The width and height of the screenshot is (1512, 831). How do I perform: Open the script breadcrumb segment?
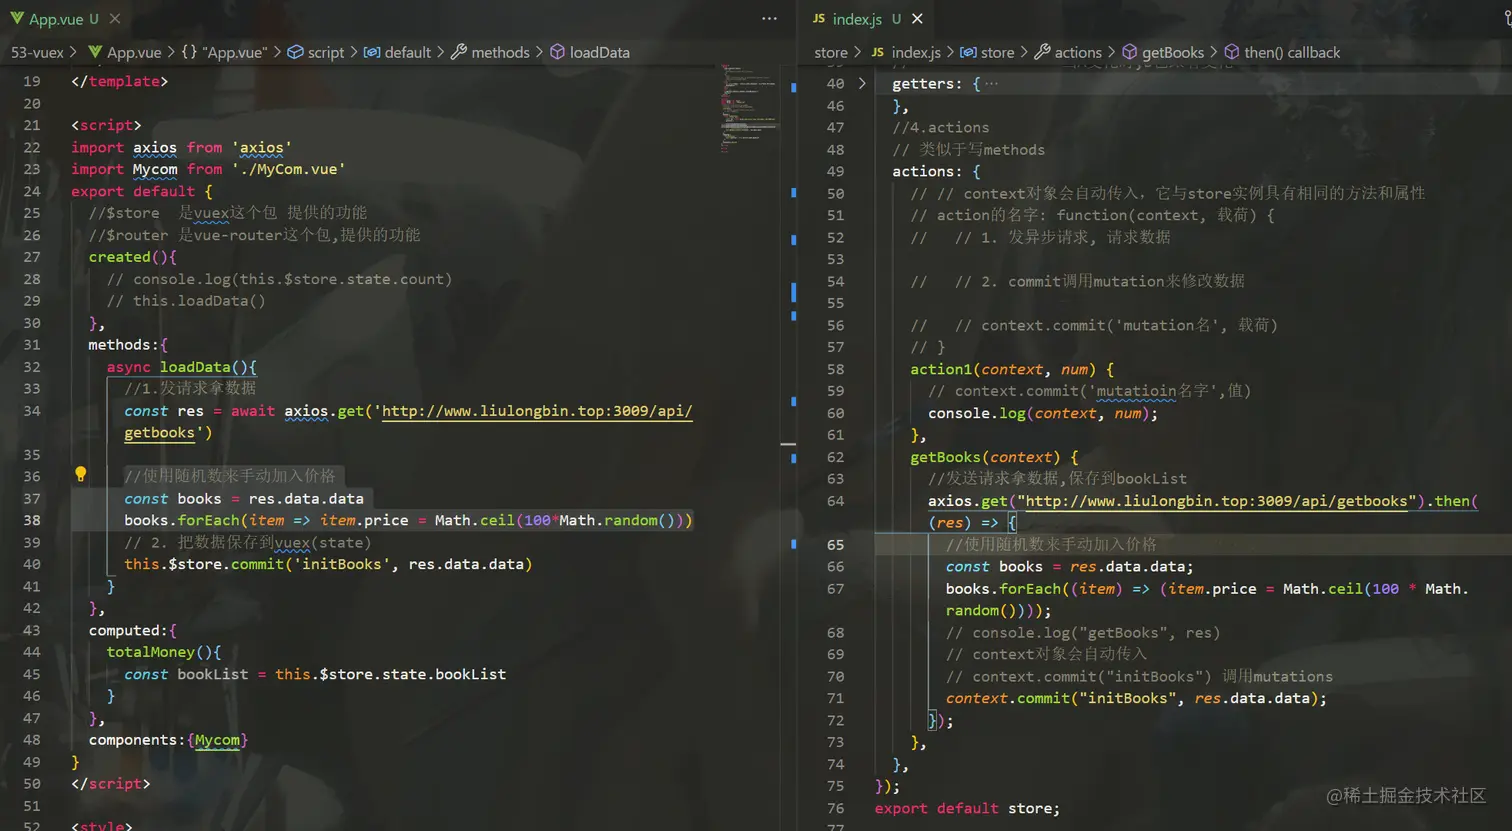point(316,52)
